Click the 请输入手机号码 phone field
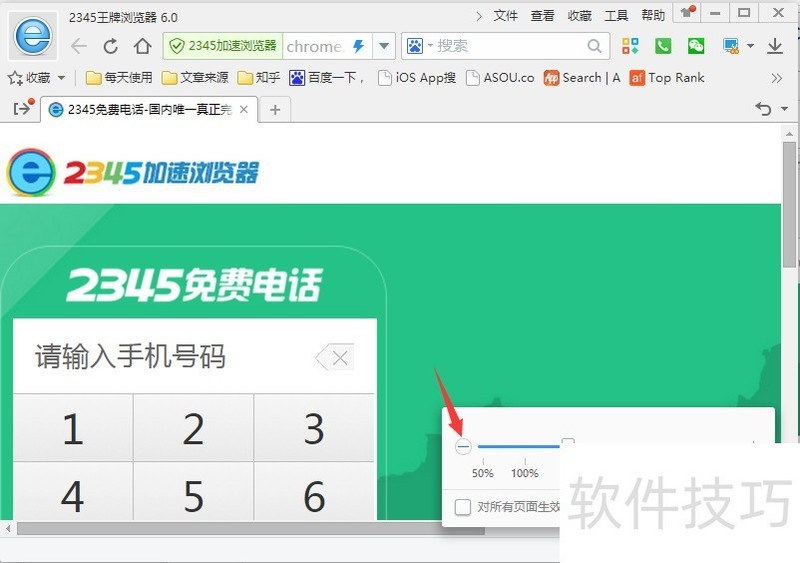Screen dimensions: 800x563 pyautogui.click(x=194, y=356)
